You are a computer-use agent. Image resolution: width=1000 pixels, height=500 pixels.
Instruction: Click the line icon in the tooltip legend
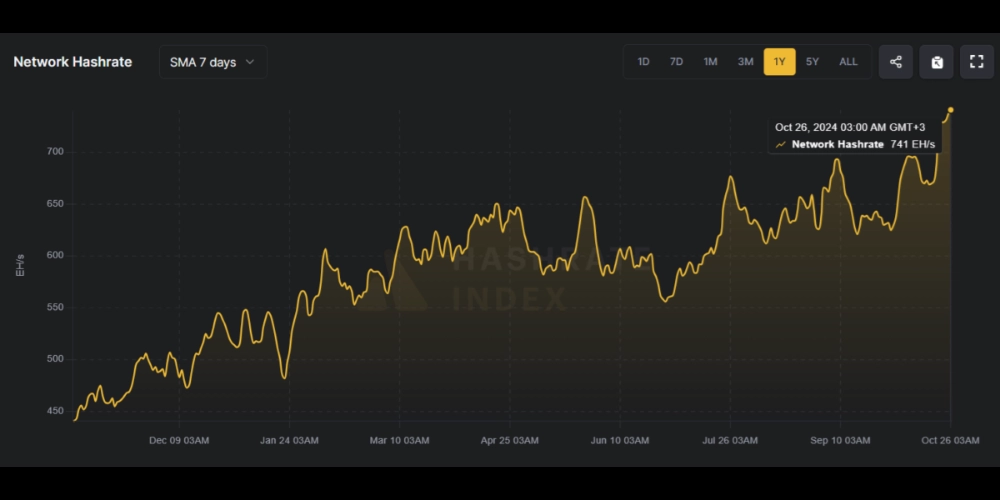coord(780,145)
